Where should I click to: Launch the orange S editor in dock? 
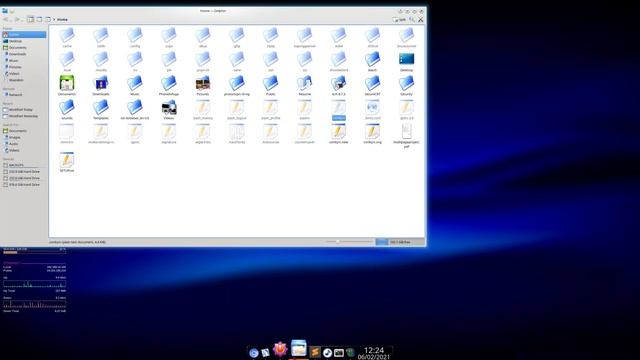point(315,352)
